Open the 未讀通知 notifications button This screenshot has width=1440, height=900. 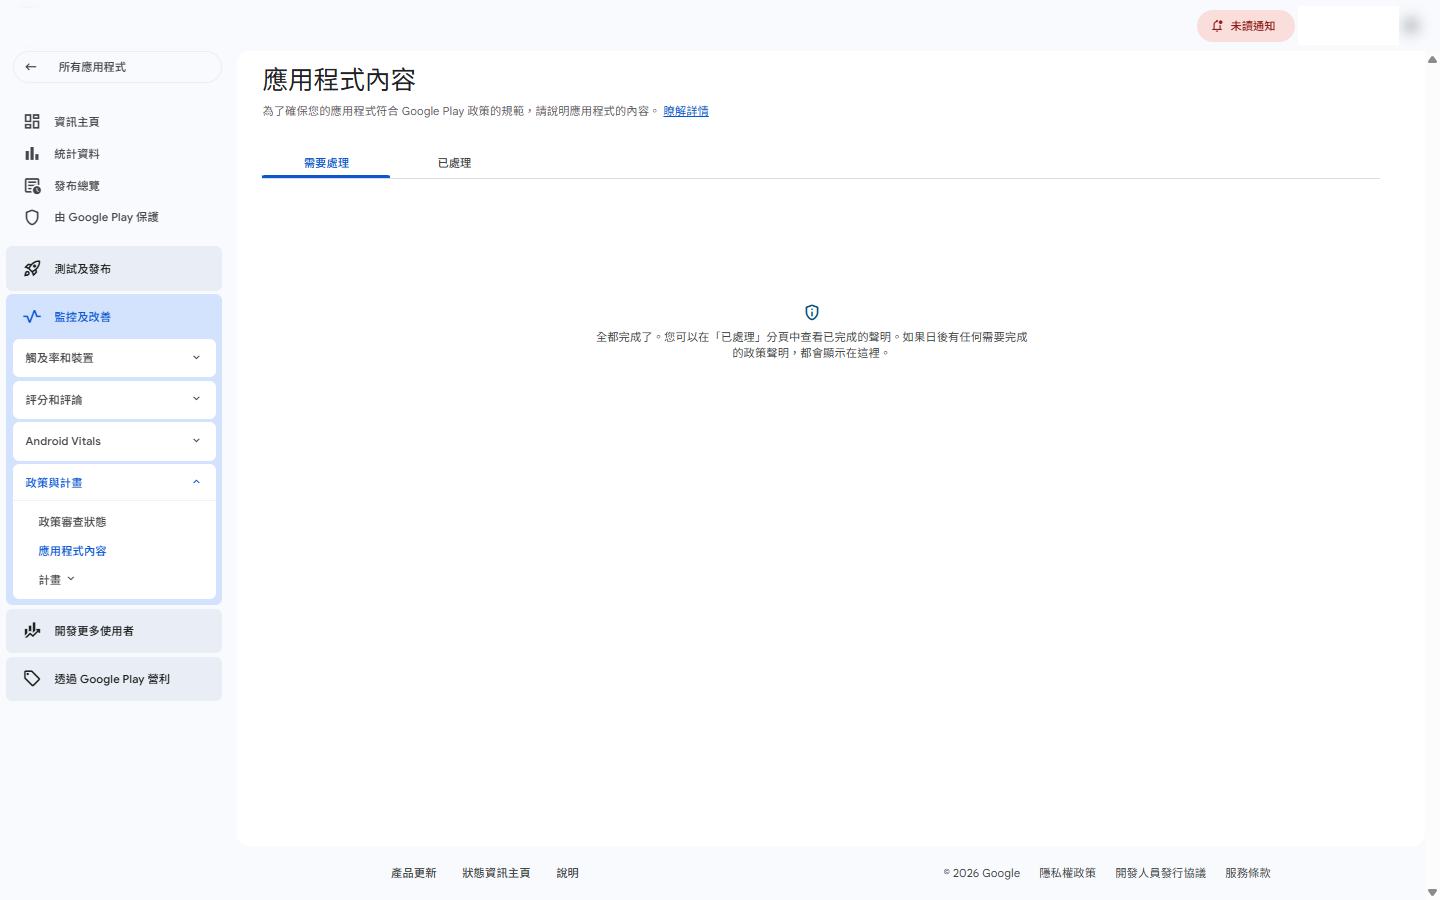click(x=1246, y=26)
